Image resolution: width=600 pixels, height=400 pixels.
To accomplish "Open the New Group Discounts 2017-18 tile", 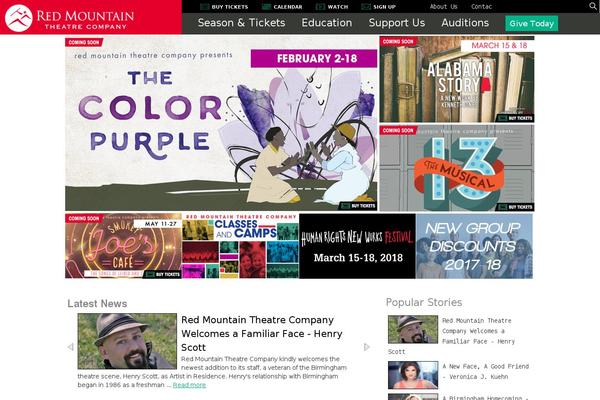I will [474, 246].
